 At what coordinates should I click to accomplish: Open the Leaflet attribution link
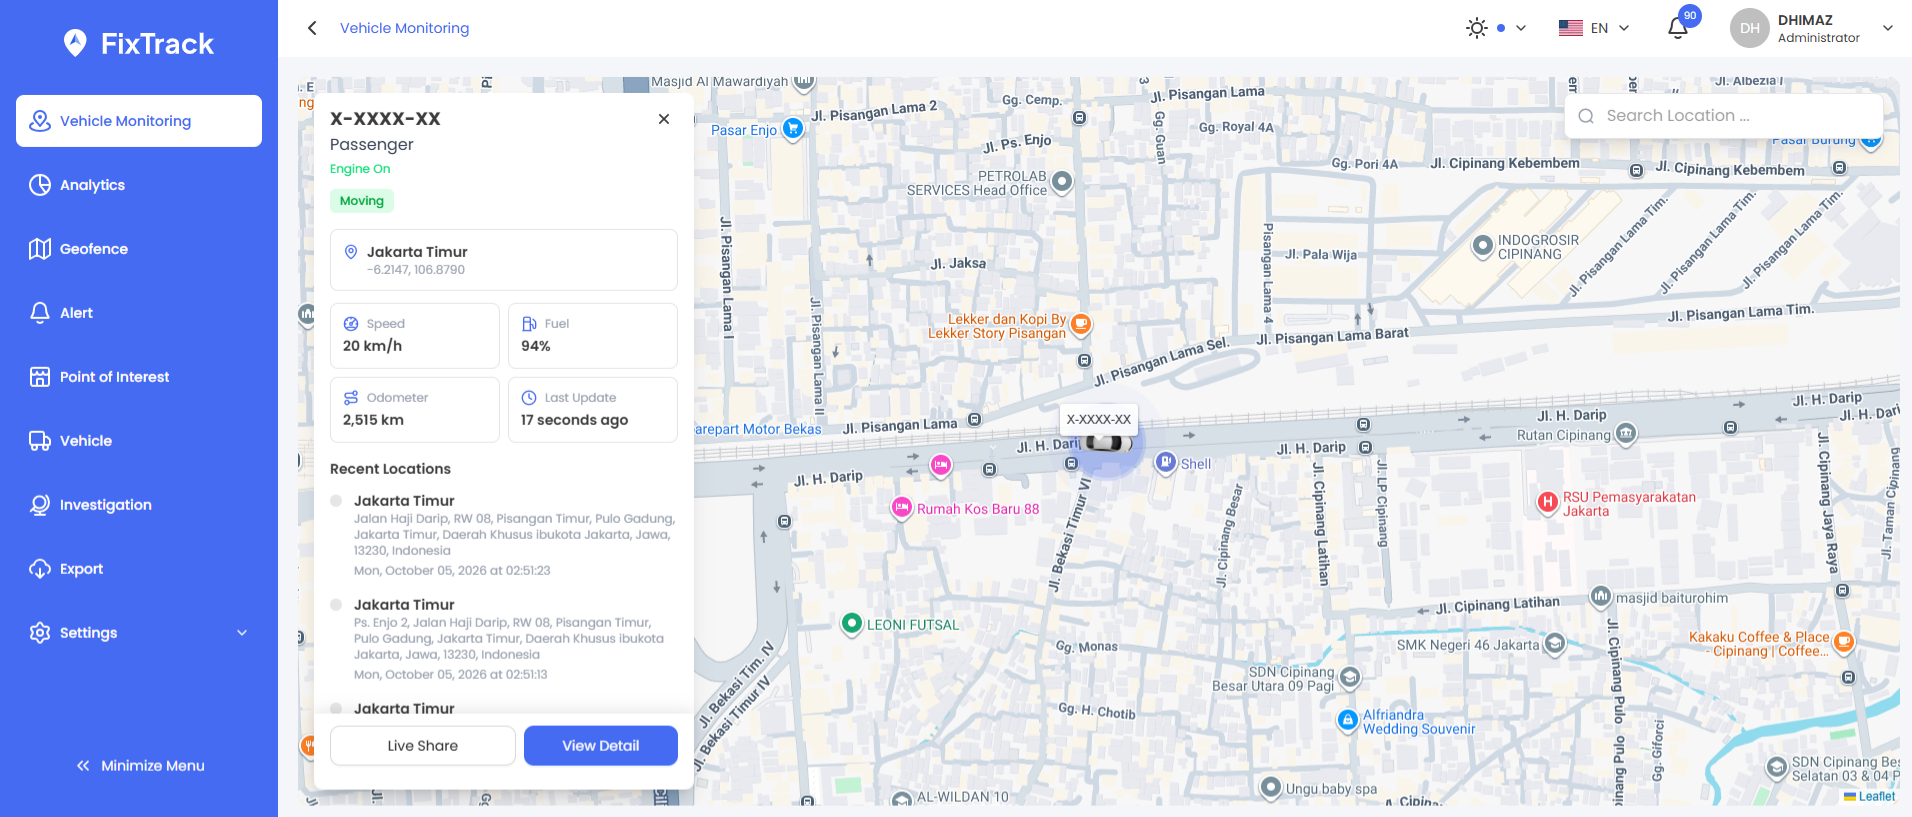pyautogui.click(x=1870, y=796)
